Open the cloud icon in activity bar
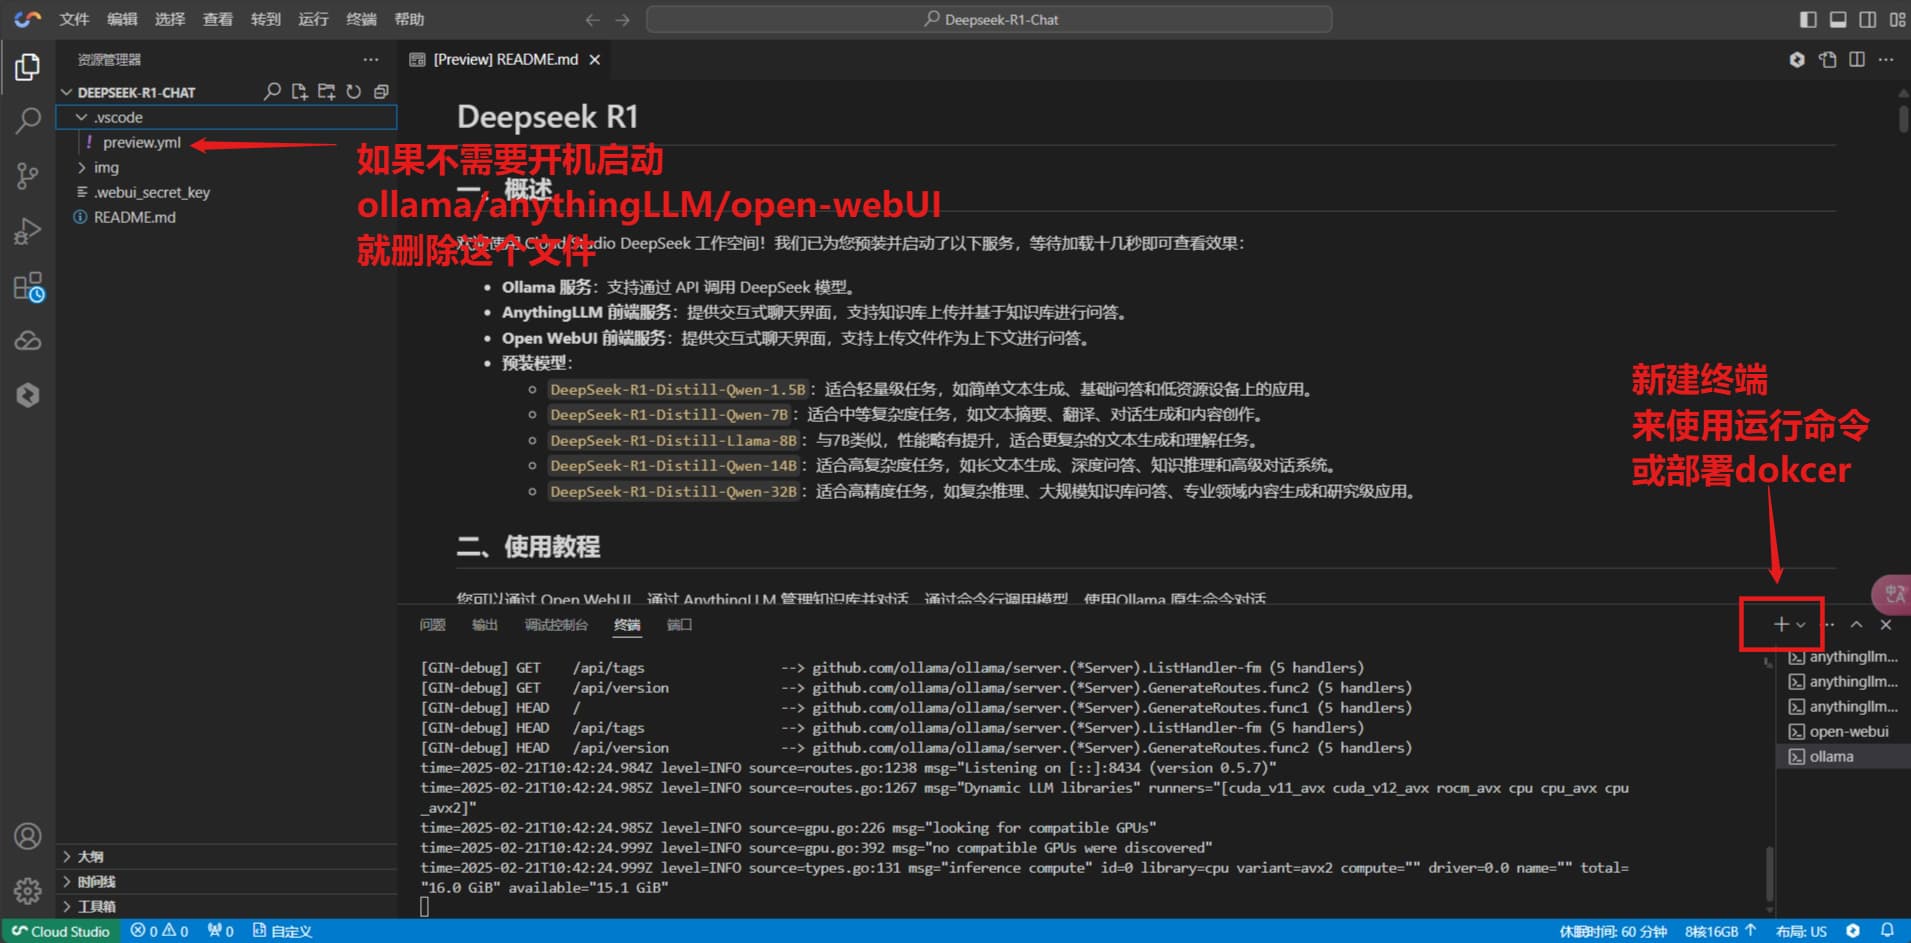Viewport: 1911px width, 943px height. click(27, 341)
